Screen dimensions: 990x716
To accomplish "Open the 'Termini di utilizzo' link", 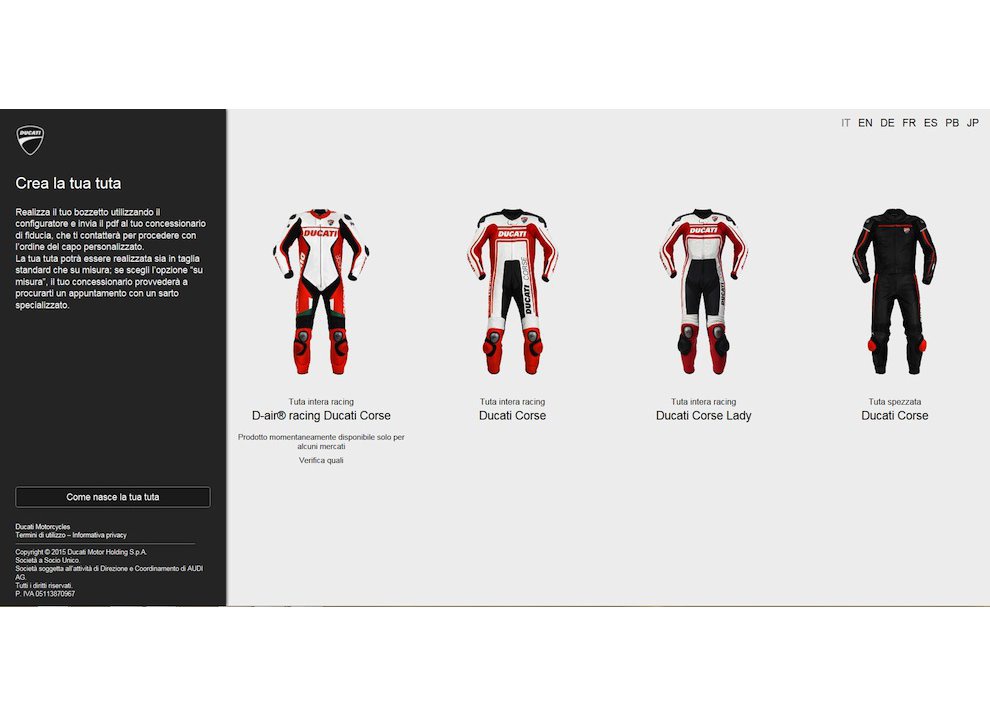I will coord(40,535).
